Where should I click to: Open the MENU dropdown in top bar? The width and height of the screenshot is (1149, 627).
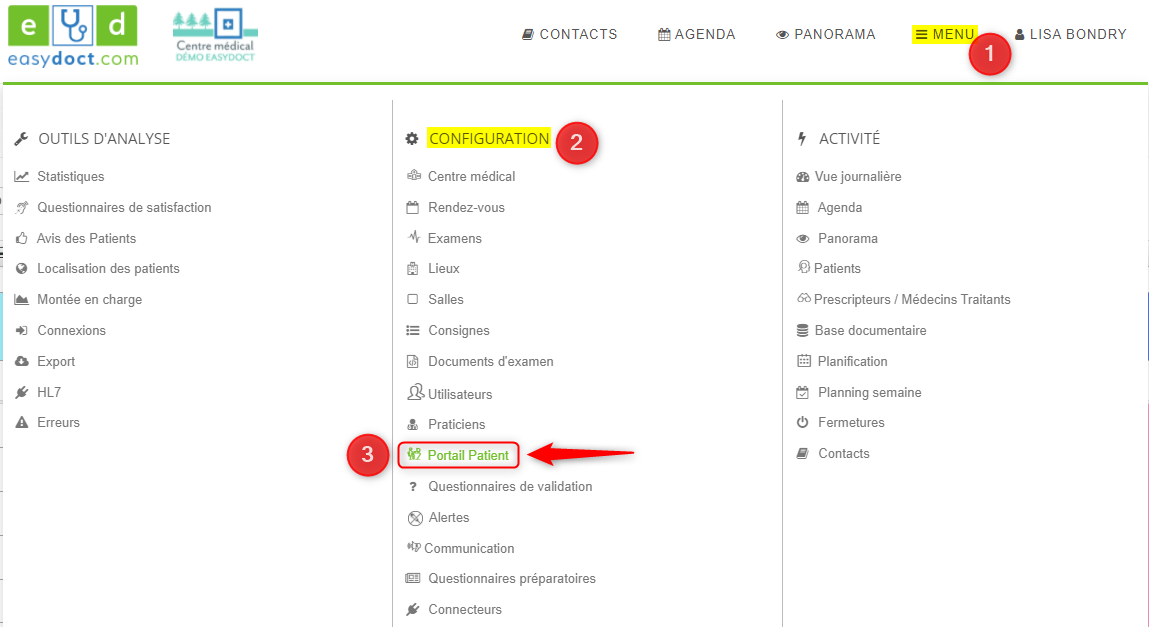[x=944, y=35]
